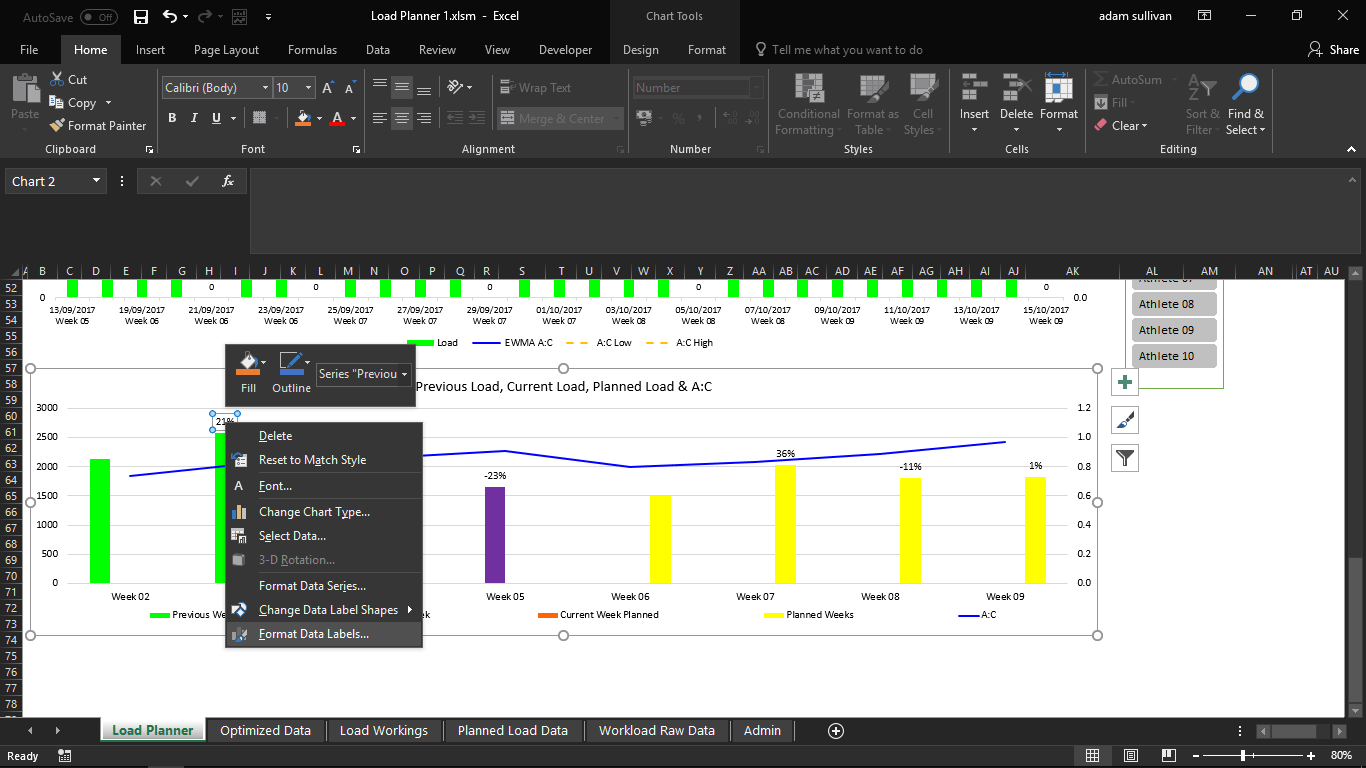The height and width of the screenshot is (768, 1366).
Task: Click the zoom slider handle
Action: point(1243,756)
